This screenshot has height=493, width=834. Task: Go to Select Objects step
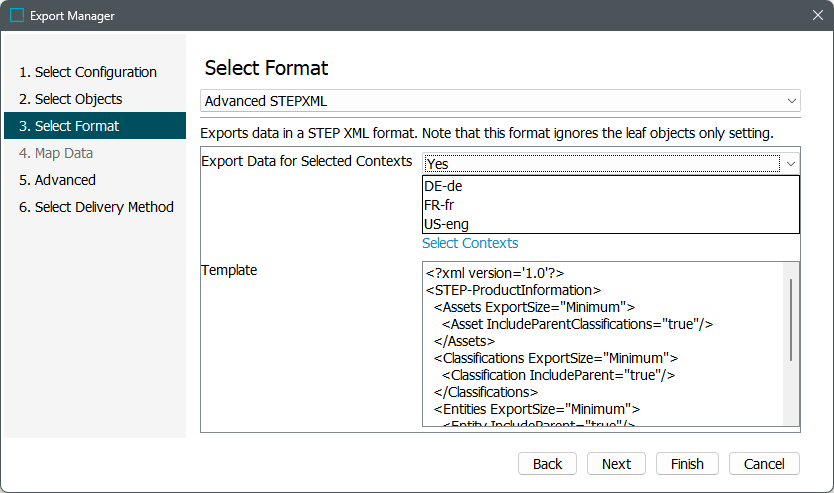[78, 99]
